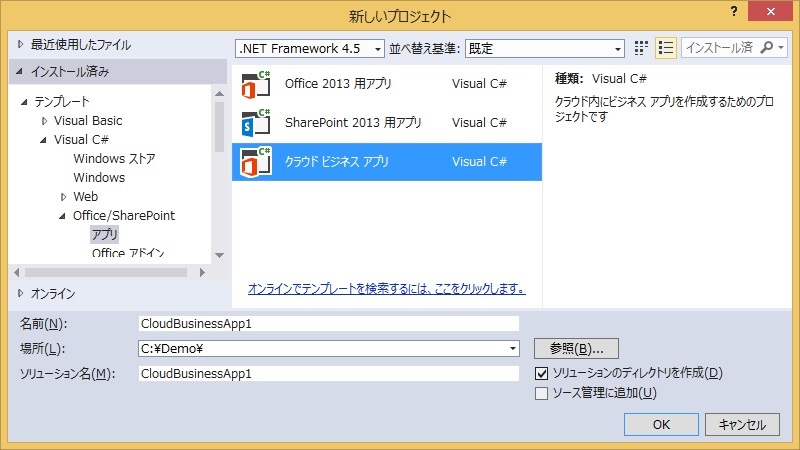
Task: Click horizontal scrollbar right arrow
Action: pos(202,272)
